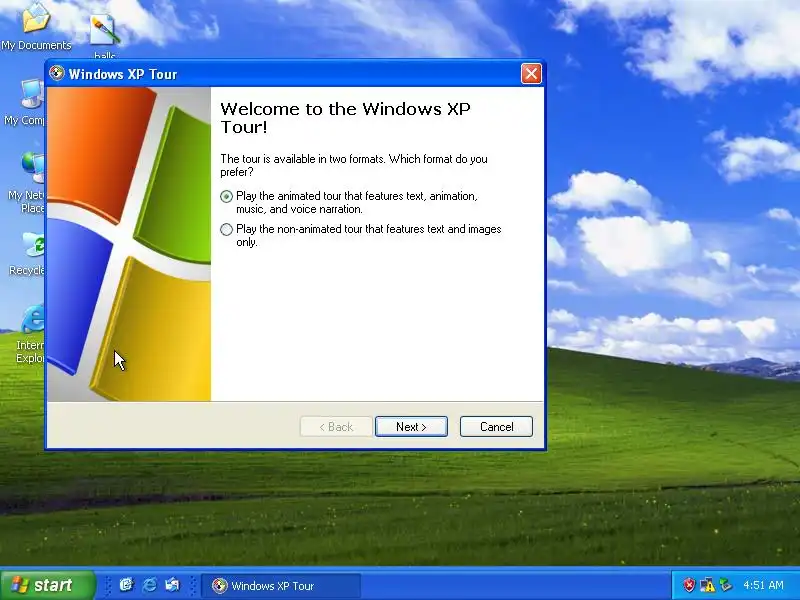Launch Internet Explorer from Quick Launch
800x600 pixels.
click(149, 585)
